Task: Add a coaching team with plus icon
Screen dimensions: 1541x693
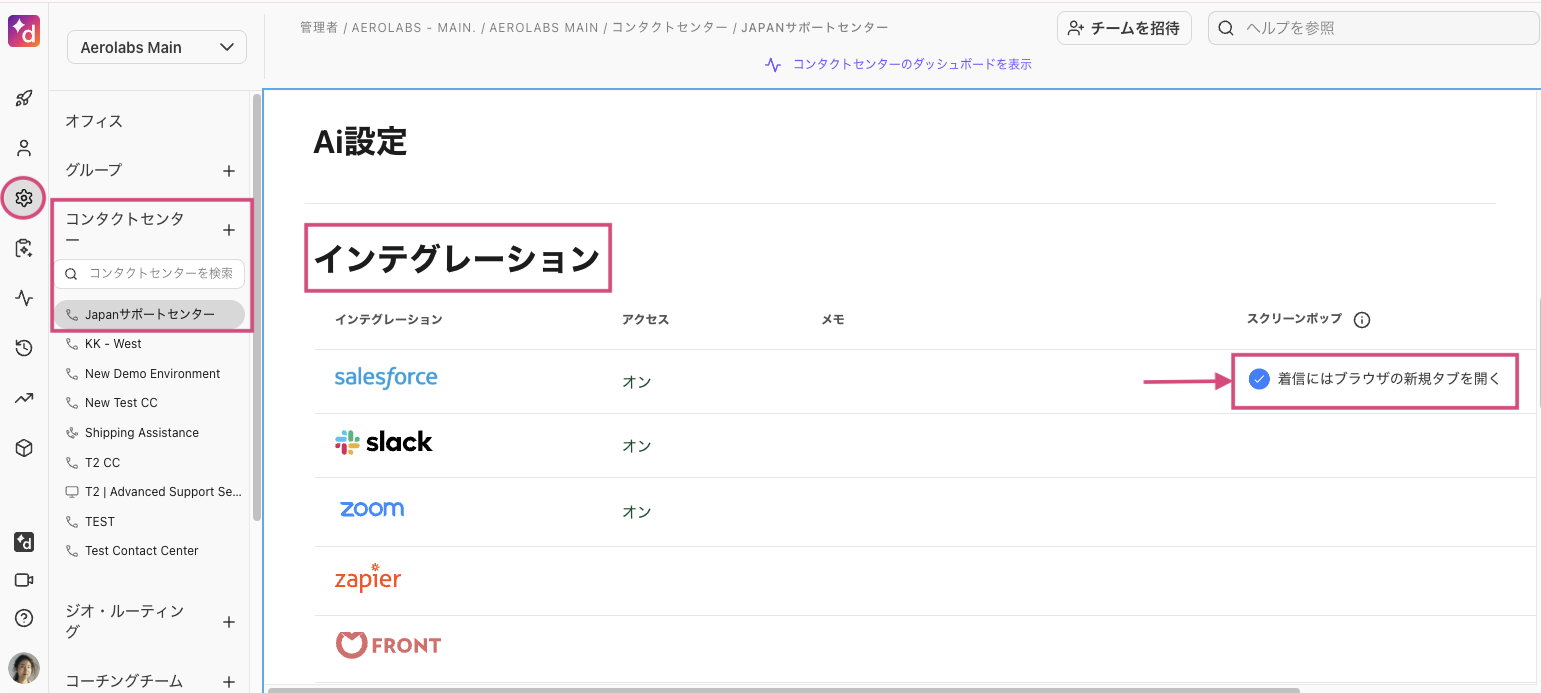Action: click(x=228, y=681)
